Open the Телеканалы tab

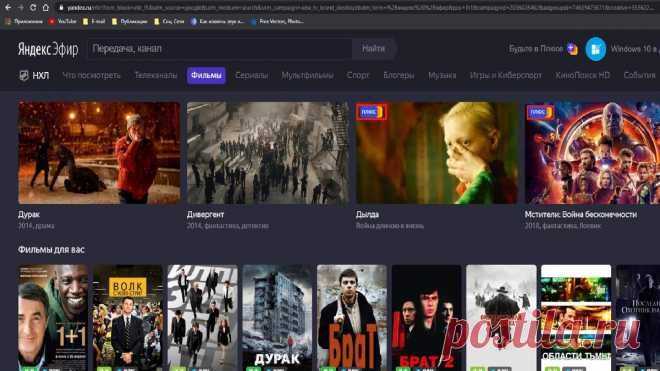coord(156,75)
